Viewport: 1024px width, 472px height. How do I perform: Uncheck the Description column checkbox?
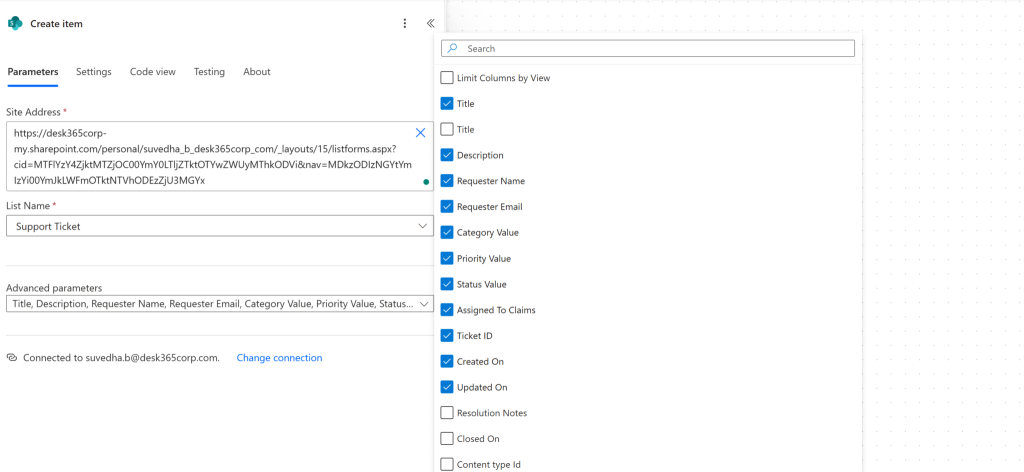pyautogui.click(x=447, y=155)
